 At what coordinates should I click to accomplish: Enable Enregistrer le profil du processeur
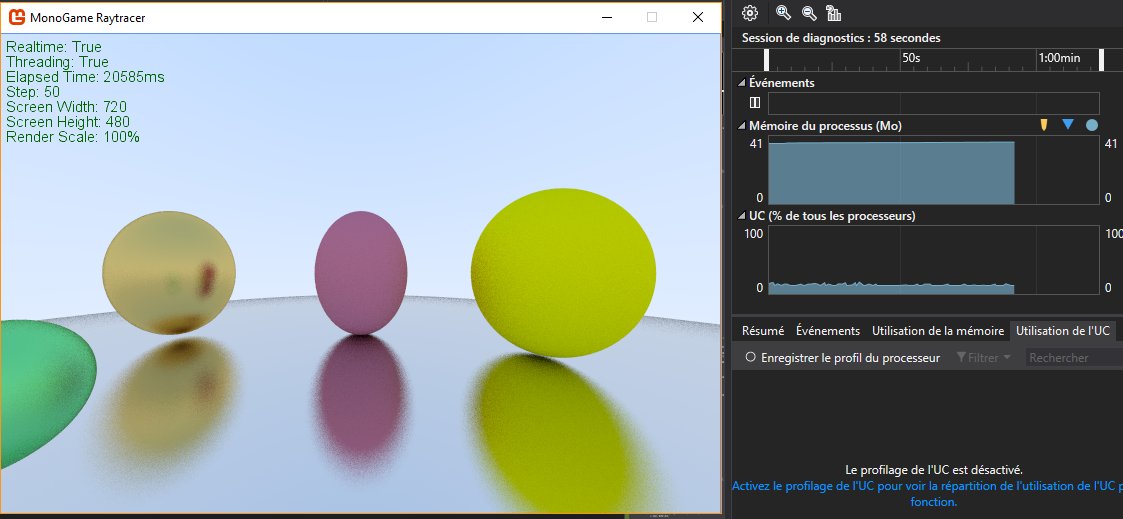[x=843, y=357]
